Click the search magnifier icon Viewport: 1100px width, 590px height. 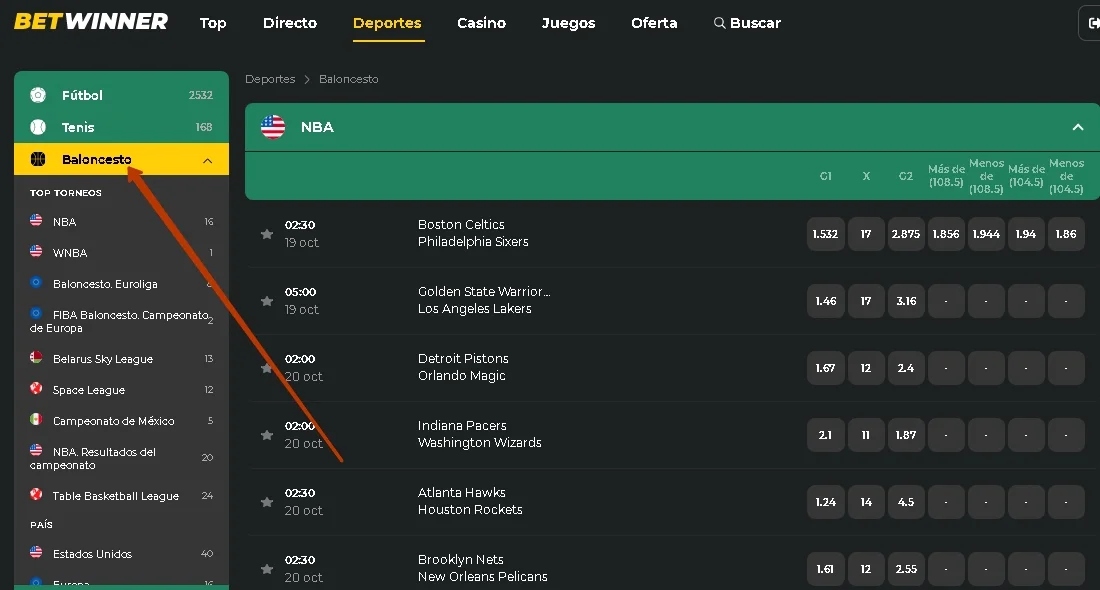tap(719, 23)
